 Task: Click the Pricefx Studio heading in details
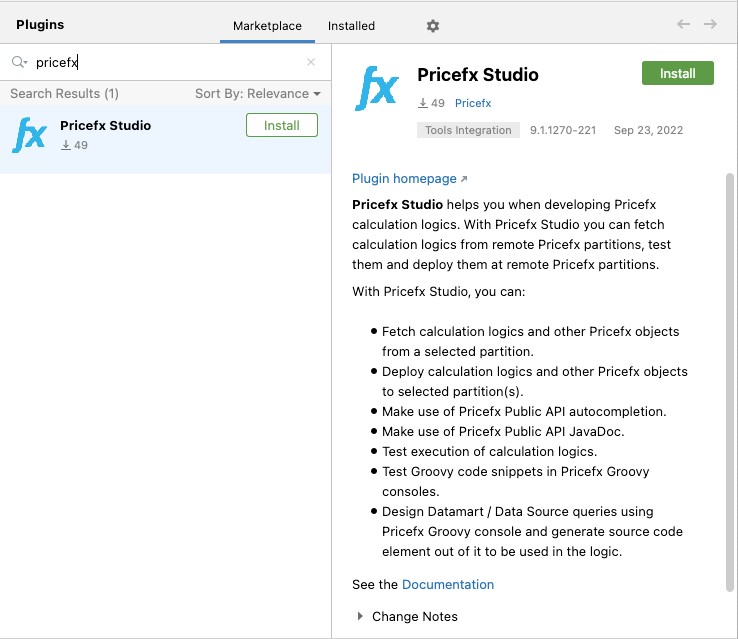478,75
